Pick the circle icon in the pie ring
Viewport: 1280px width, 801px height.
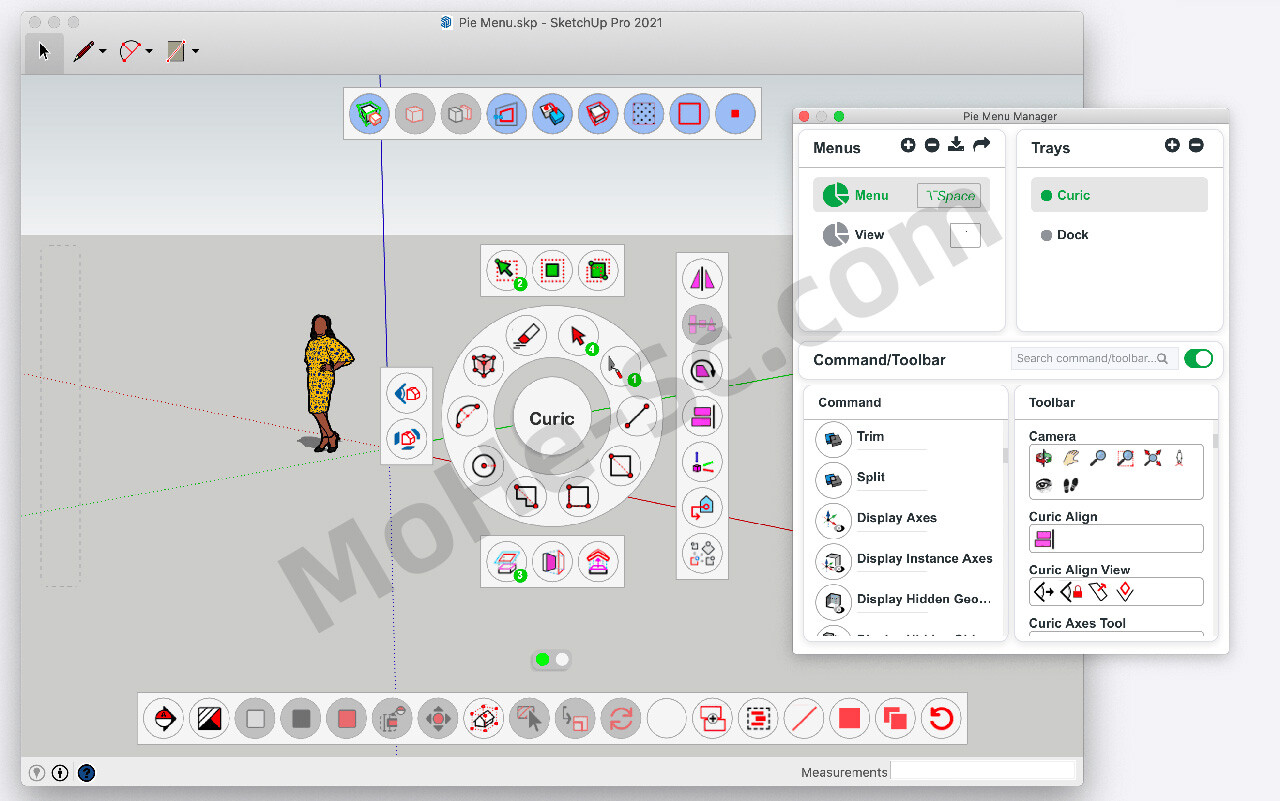pos(485,466)
